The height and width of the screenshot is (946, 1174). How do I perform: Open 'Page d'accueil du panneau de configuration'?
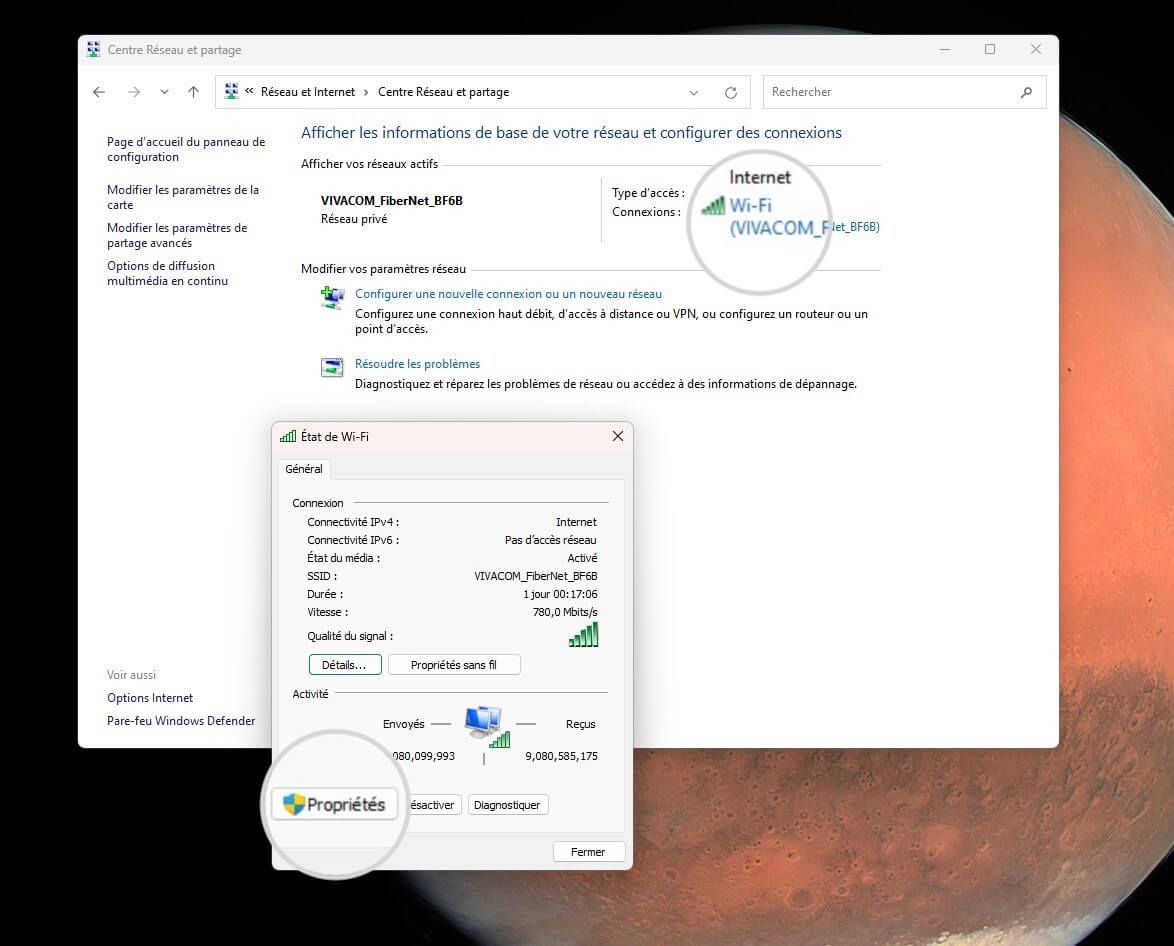pyautogui.click(x=186, y=149)
